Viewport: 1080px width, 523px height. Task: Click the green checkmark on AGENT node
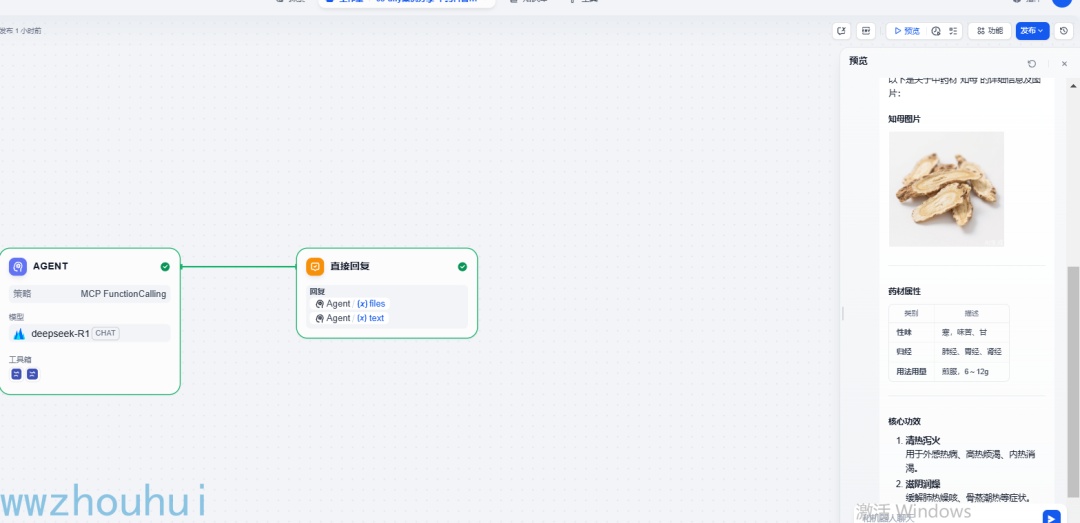(165, 267)
